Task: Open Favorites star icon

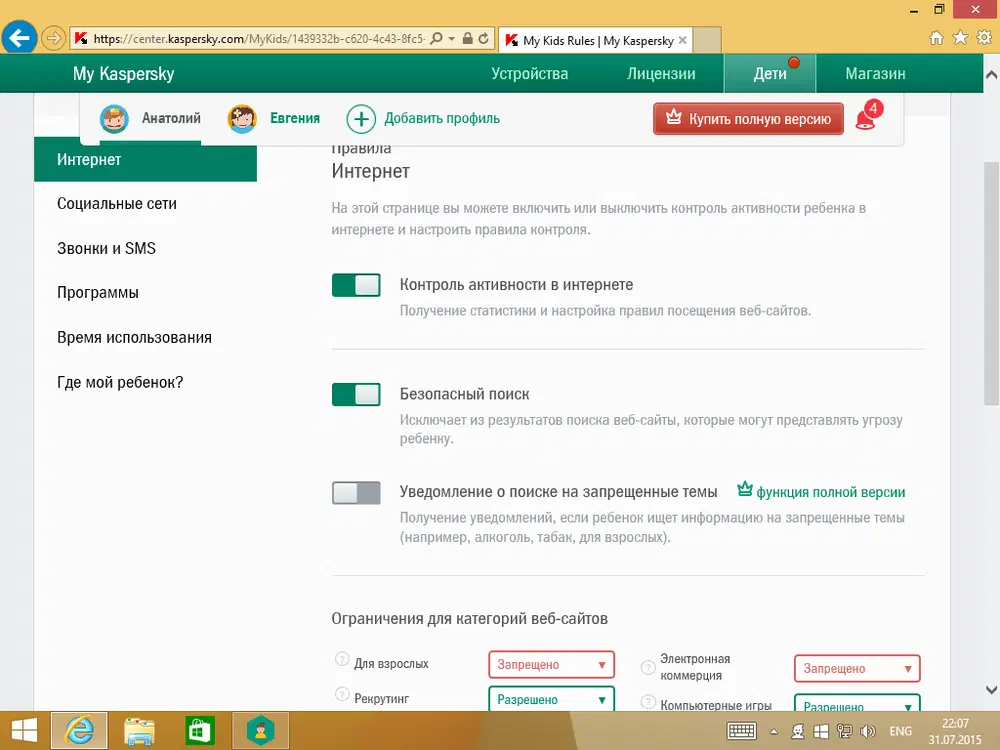Action: click(x=960, y=38)
